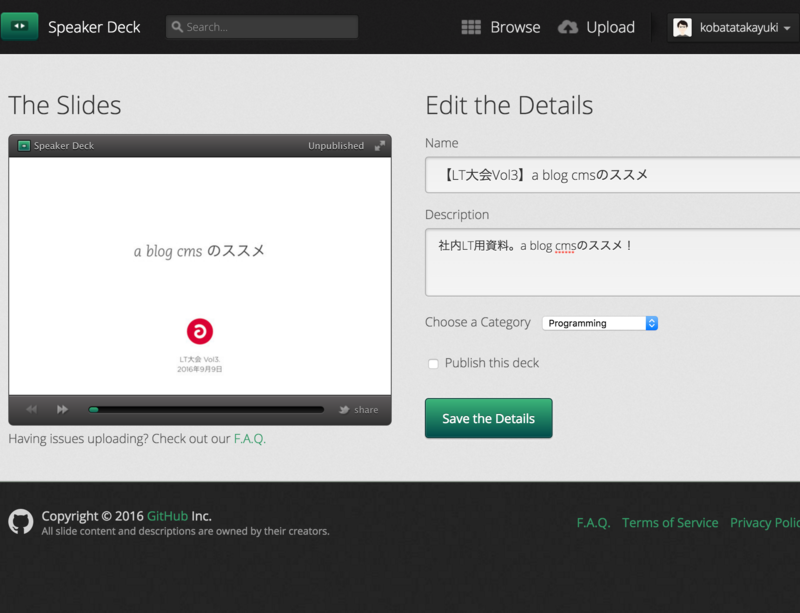Focus the Search field in header
This screenshot has width=800, height=613.
262,27
